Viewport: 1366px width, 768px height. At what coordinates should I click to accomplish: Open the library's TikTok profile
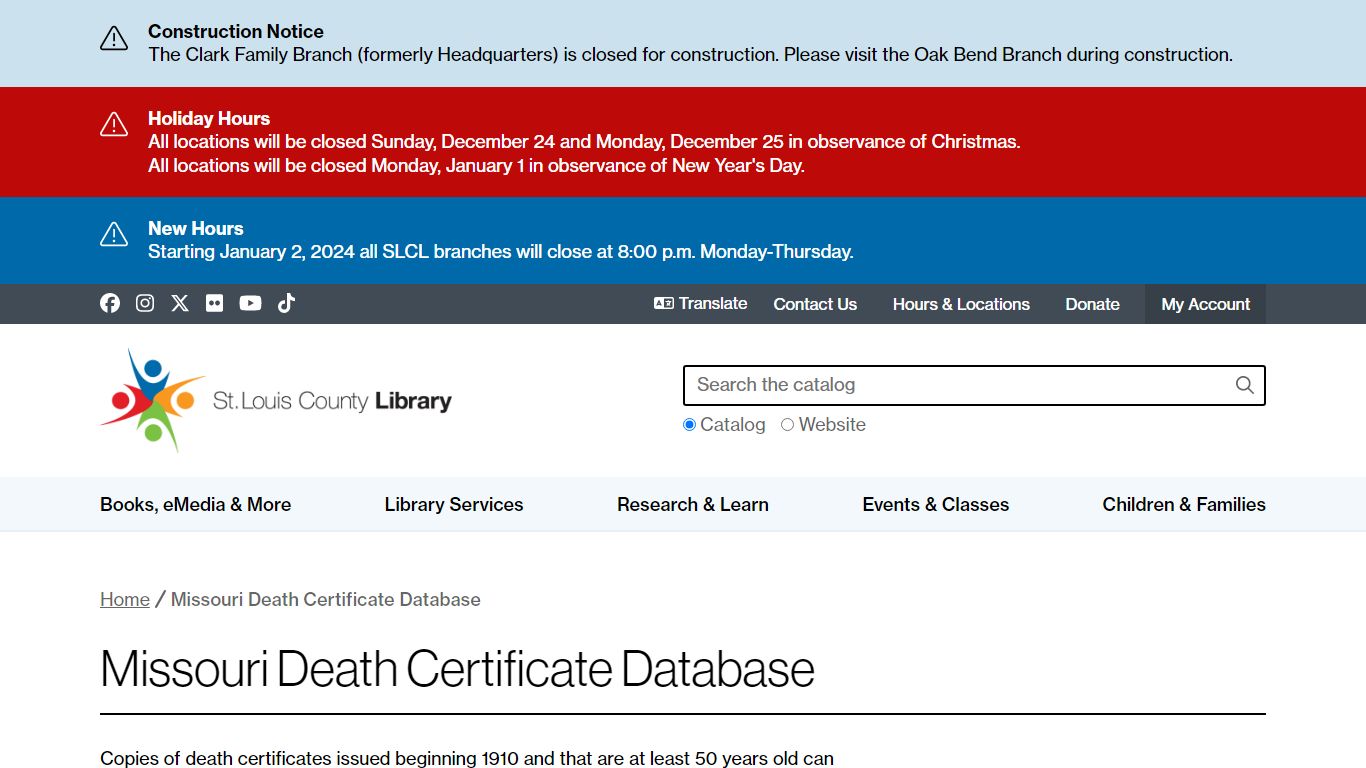pyautogui.click(x=286, y=303)
